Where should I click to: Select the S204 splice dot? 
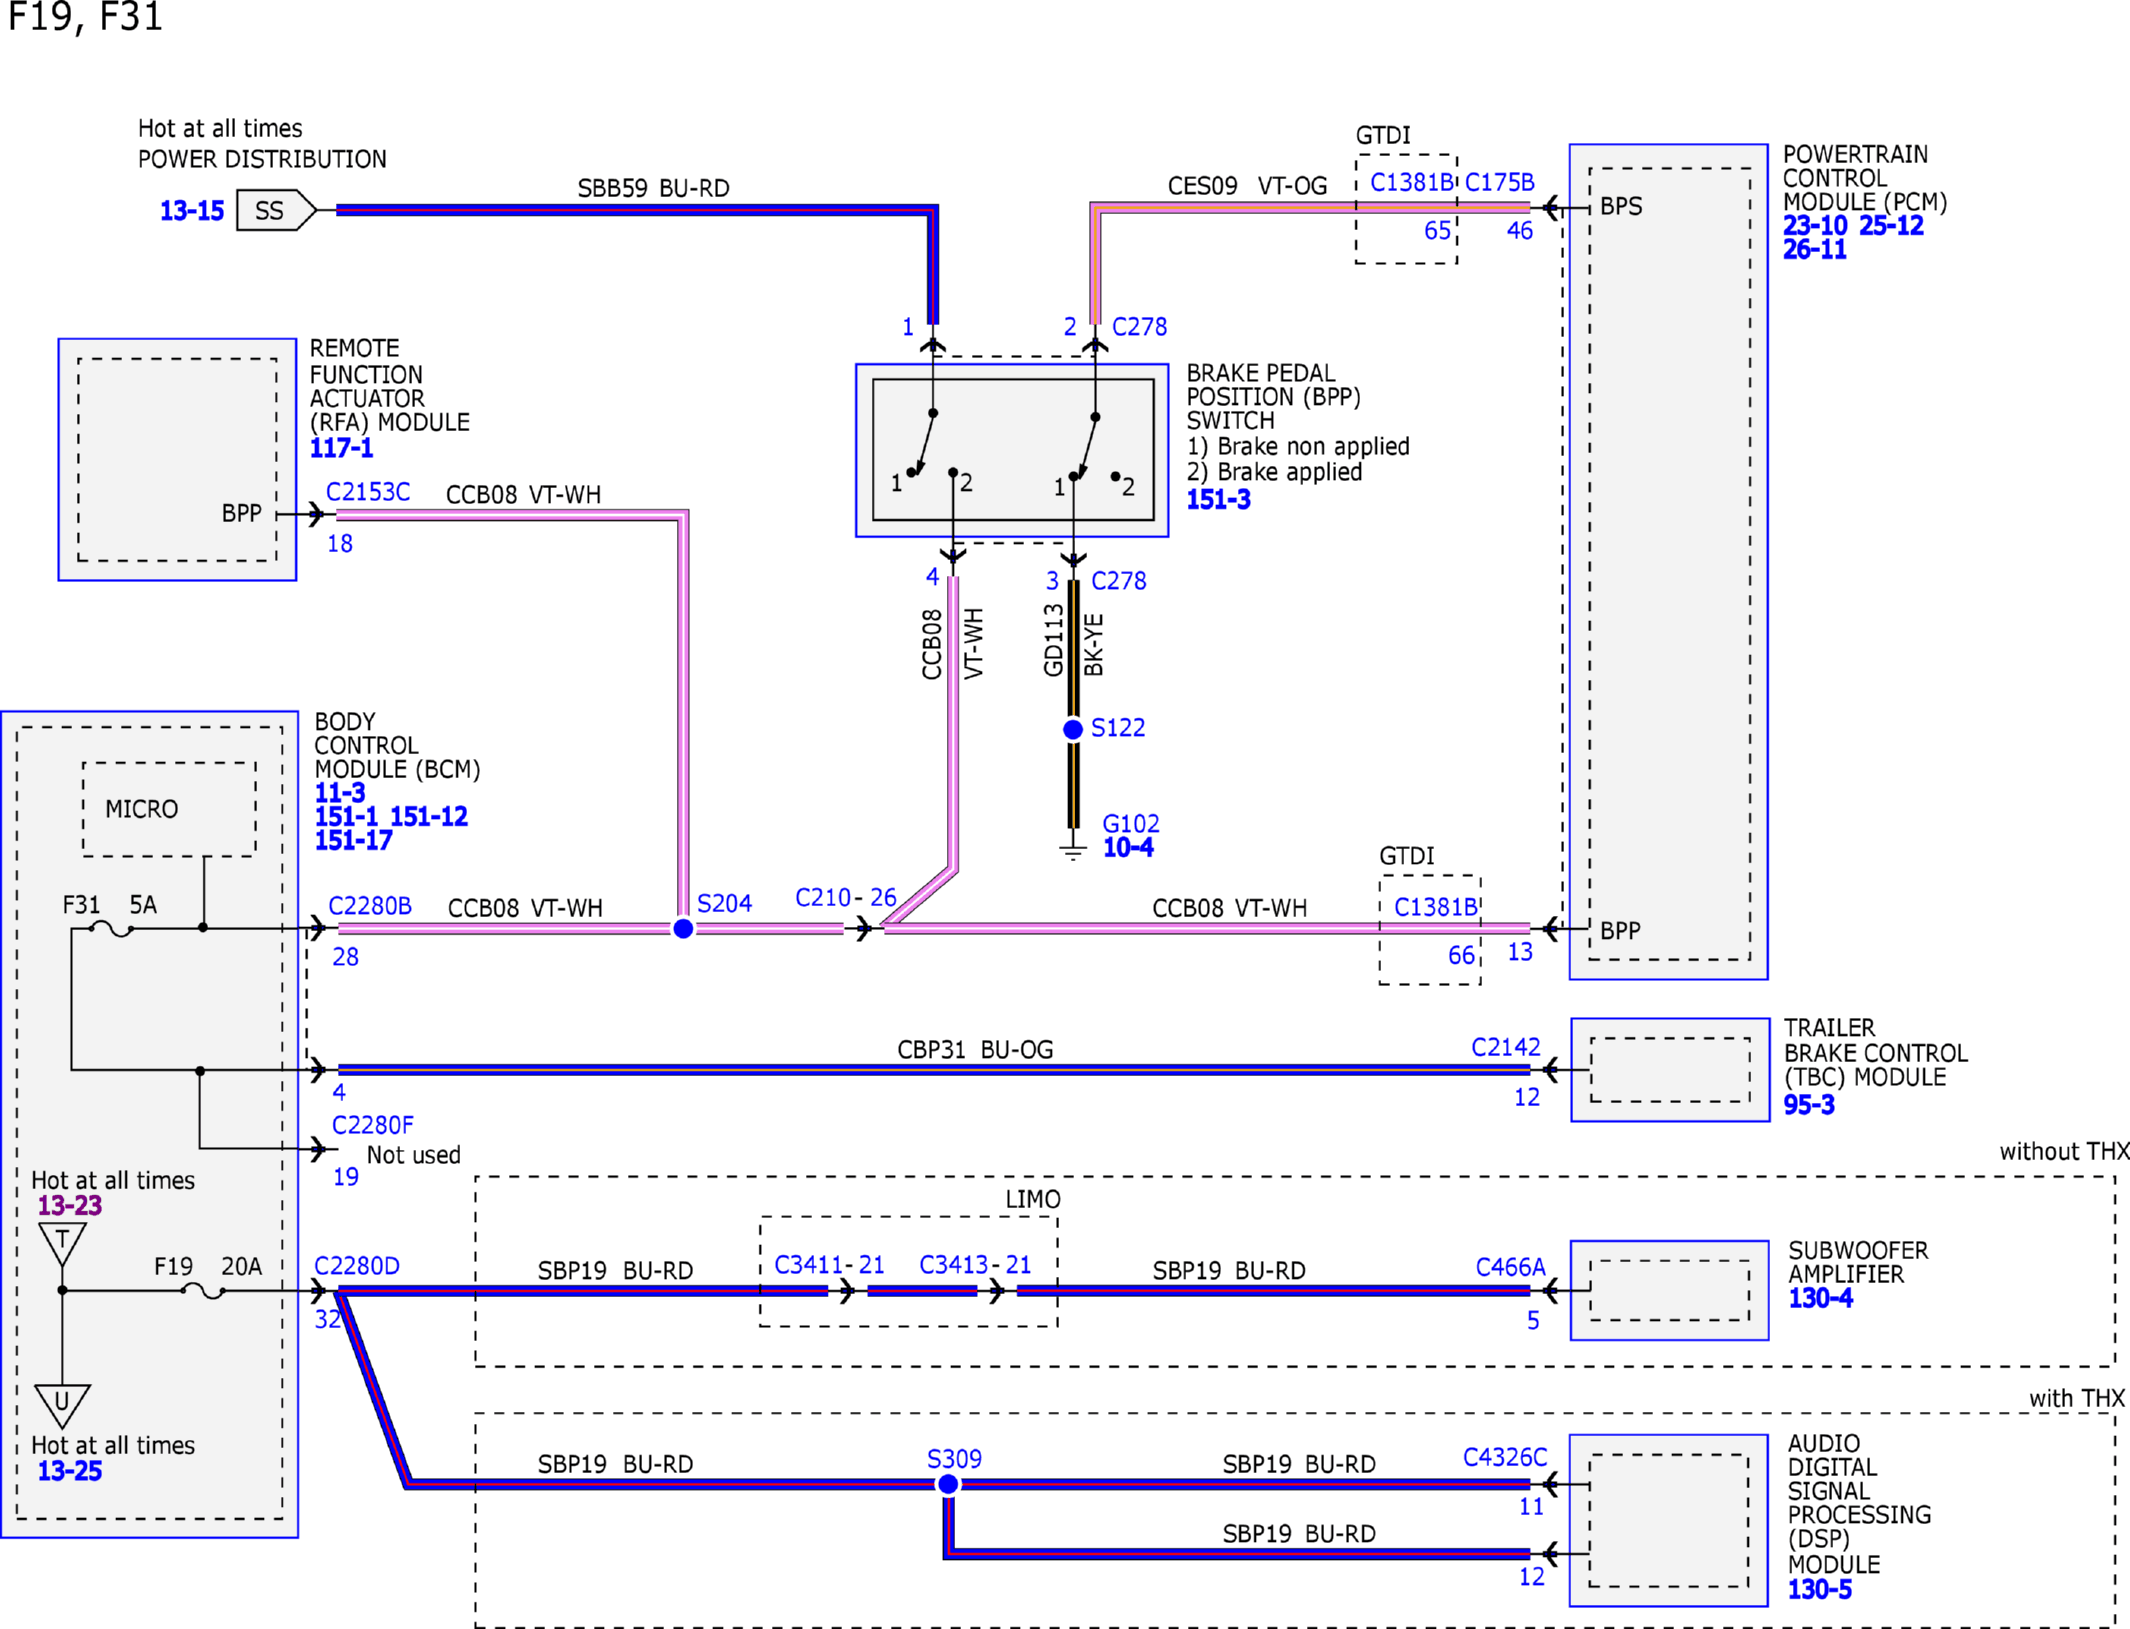(x=683, y=929)
